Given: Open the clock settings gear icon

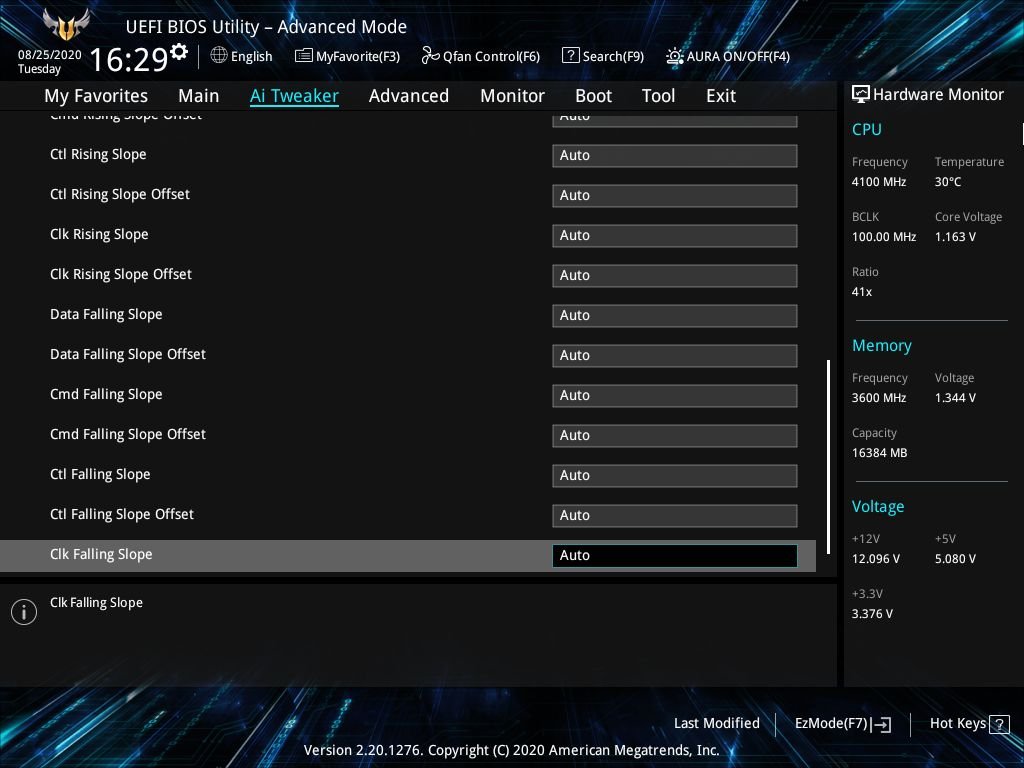Looking at the screenshot, I should [179, 52].
